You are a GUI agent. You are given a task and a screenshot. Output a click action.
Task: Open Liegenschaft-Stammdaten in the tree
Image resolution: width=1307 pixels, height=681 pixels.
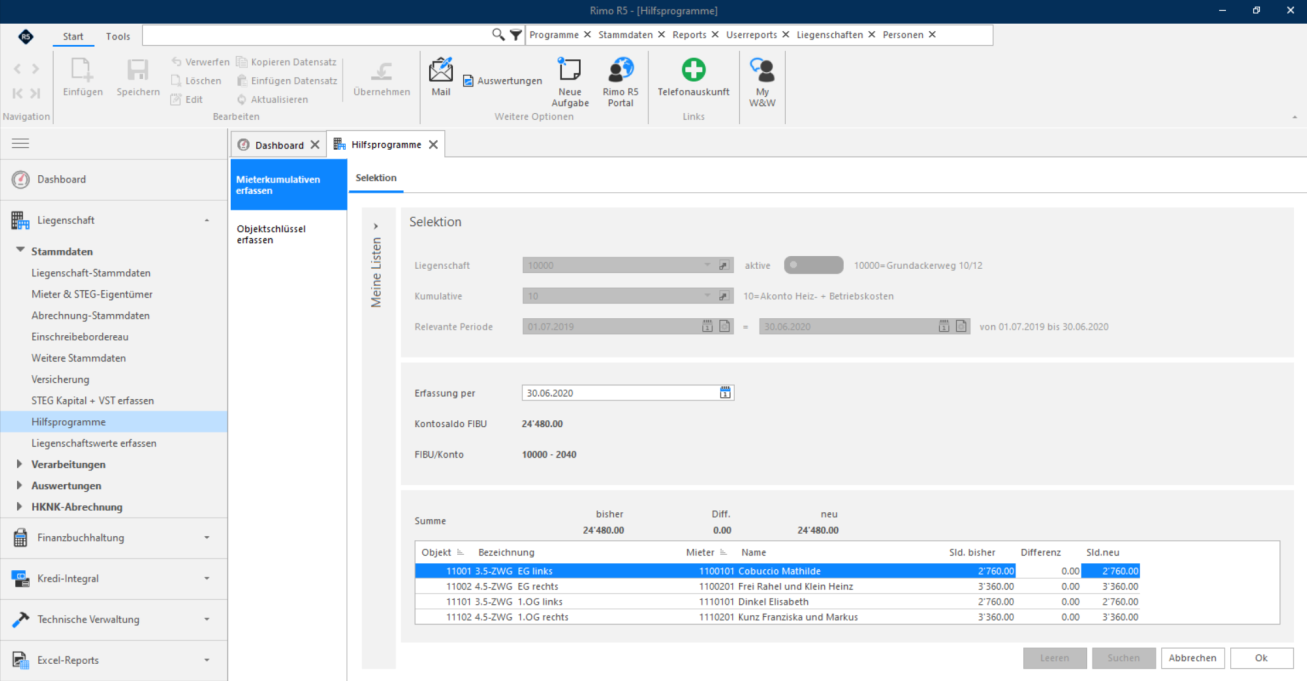(91, 273)
